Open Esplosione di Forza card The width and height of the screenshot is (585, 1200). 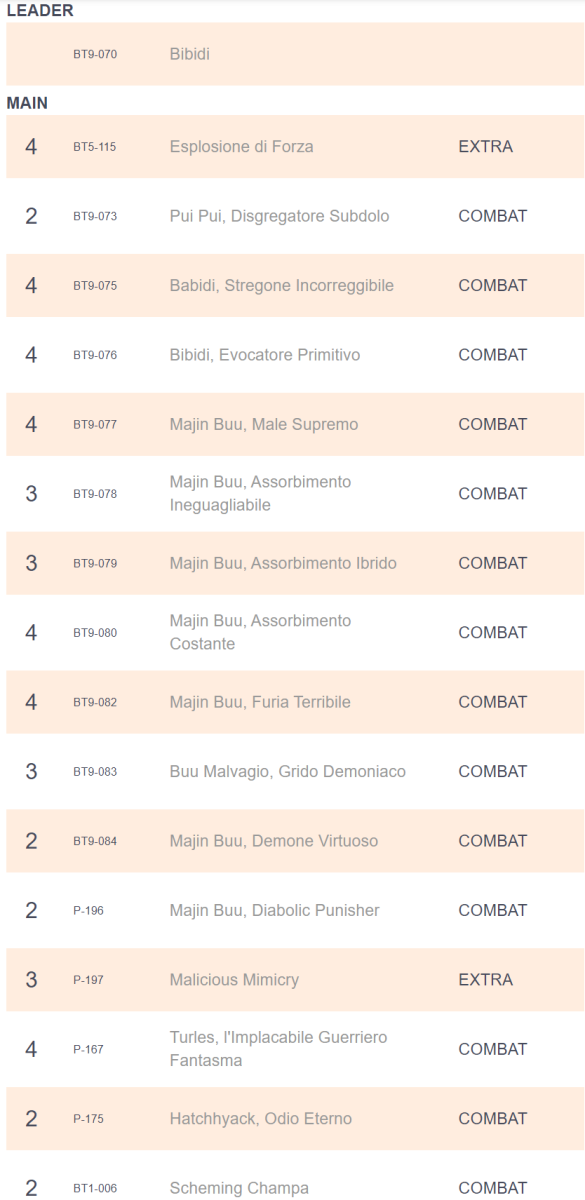pyautogui.click(x=241, y=147)
